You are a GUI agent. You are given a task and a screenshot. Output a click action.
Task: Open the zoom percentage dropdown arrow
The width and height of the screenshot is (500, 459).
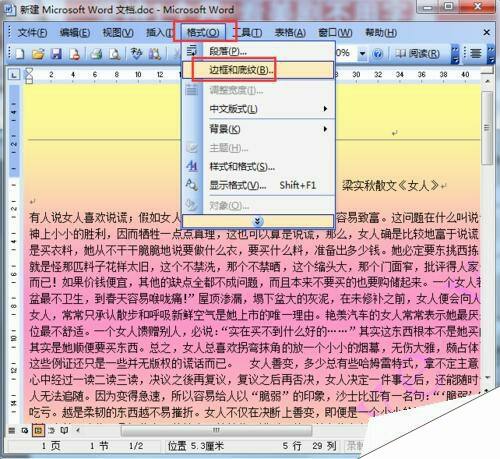362,53
